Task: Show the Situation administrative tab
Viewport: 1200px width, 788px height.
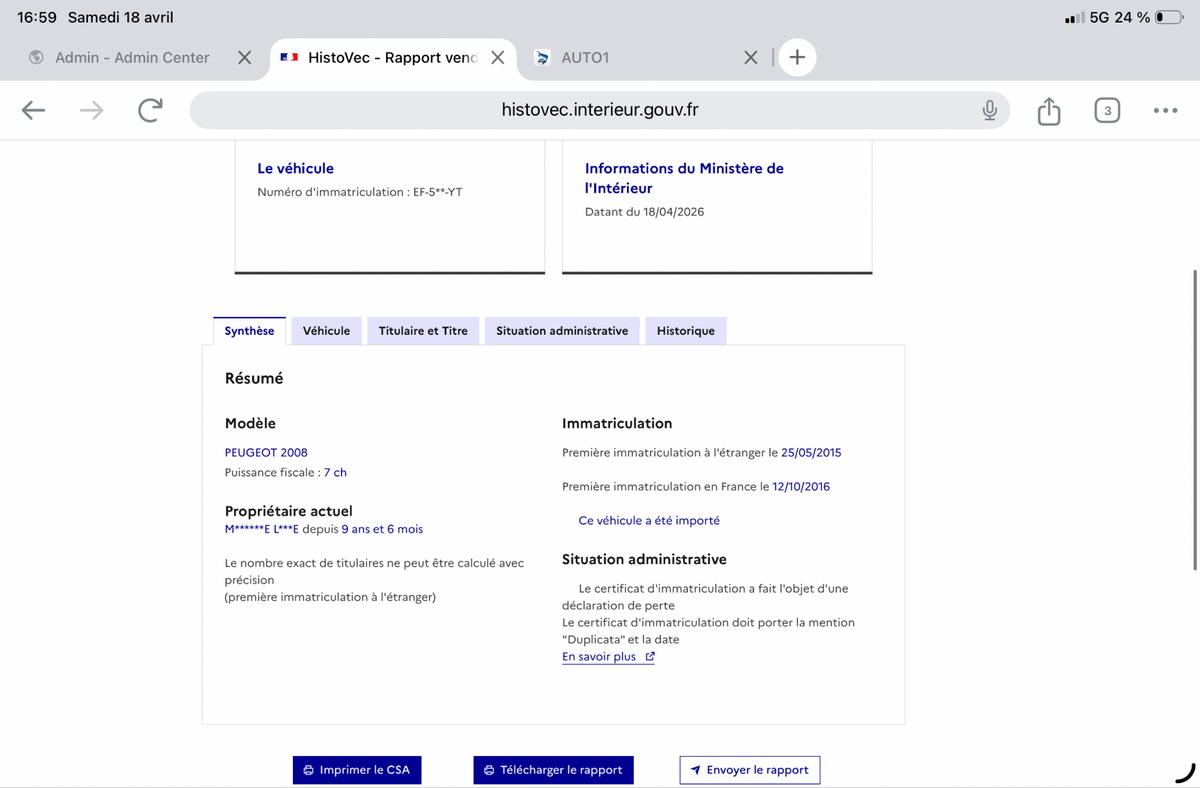Action: click(562, 331)
